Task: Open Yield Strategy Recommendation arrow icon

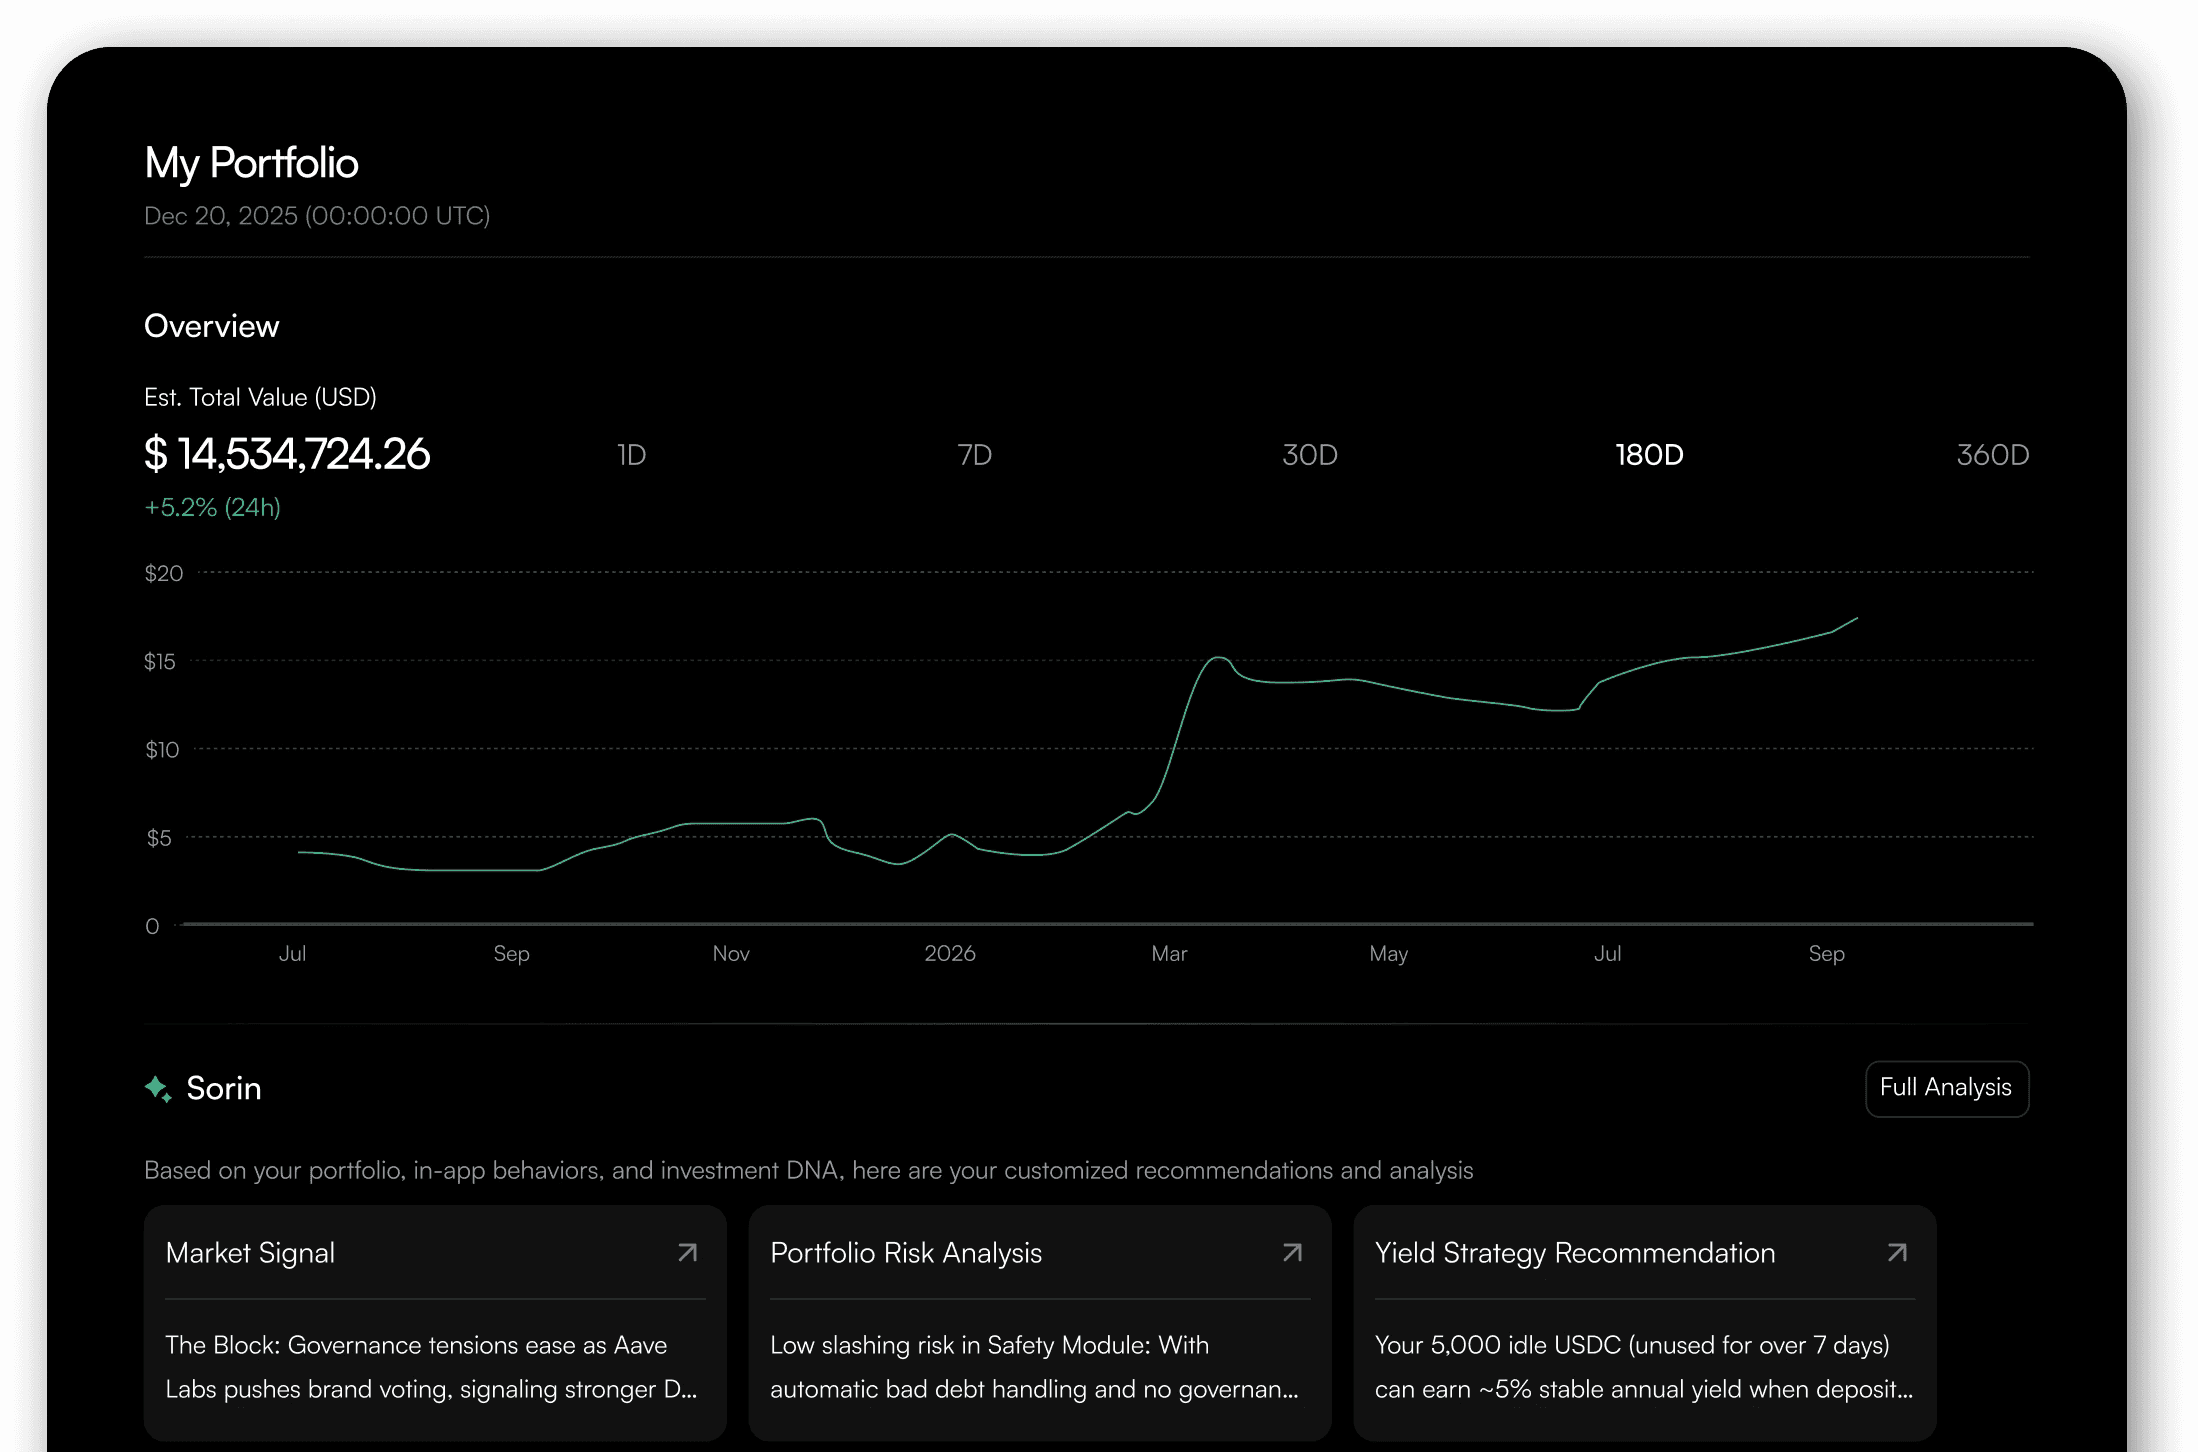Action: pos(1897,1252)
